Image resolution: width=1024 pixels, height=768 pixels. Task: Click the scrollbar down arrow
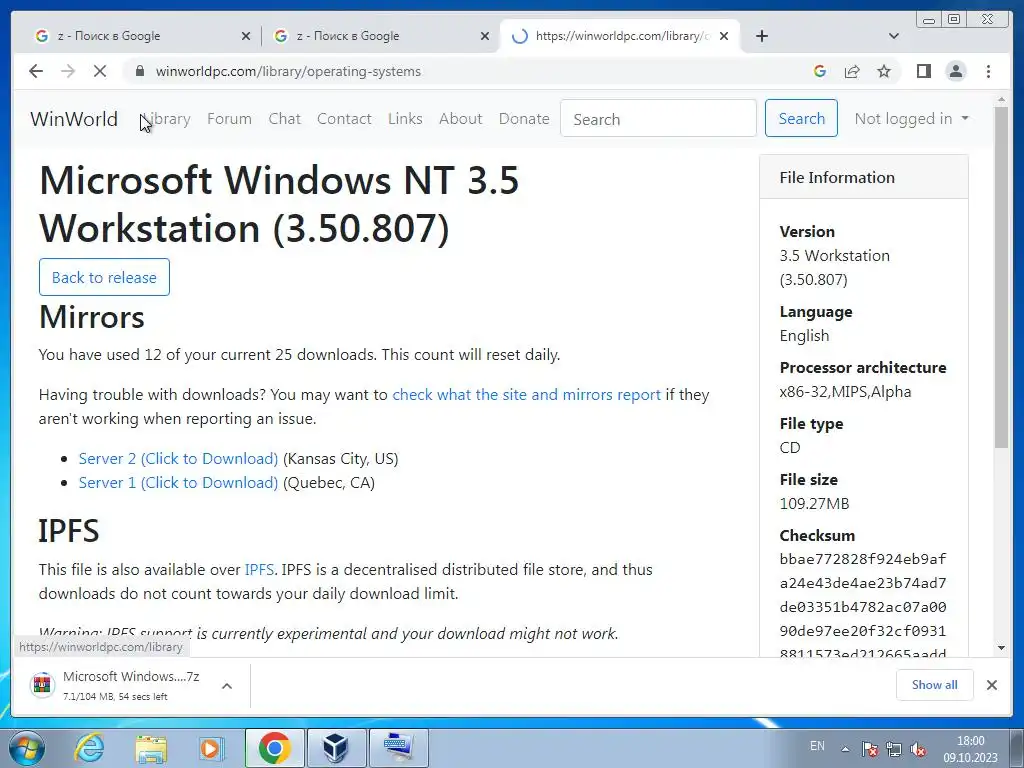click(1001, 648)
